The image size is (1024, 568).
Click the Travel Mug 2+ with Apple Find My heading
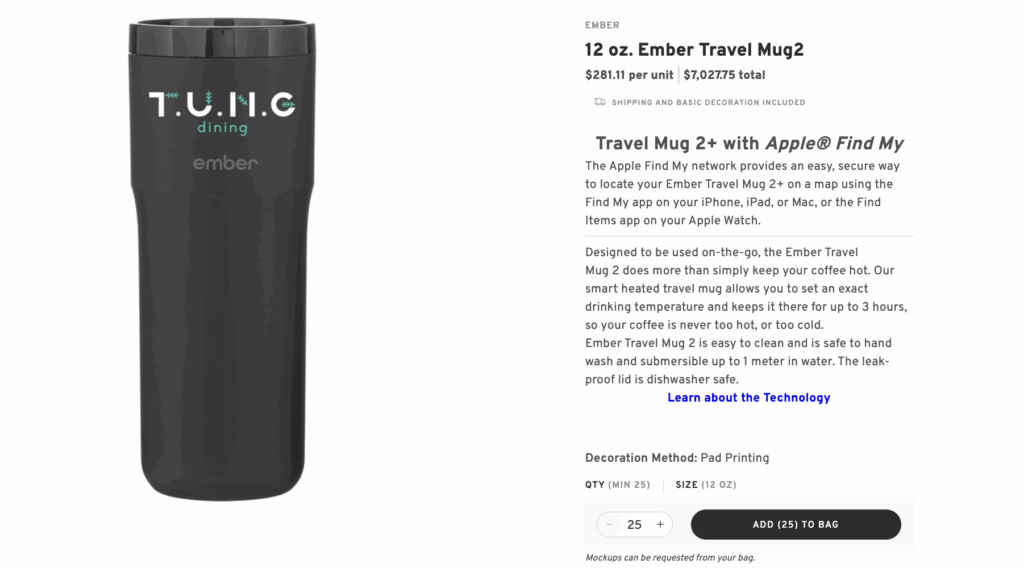click(749, 144)
